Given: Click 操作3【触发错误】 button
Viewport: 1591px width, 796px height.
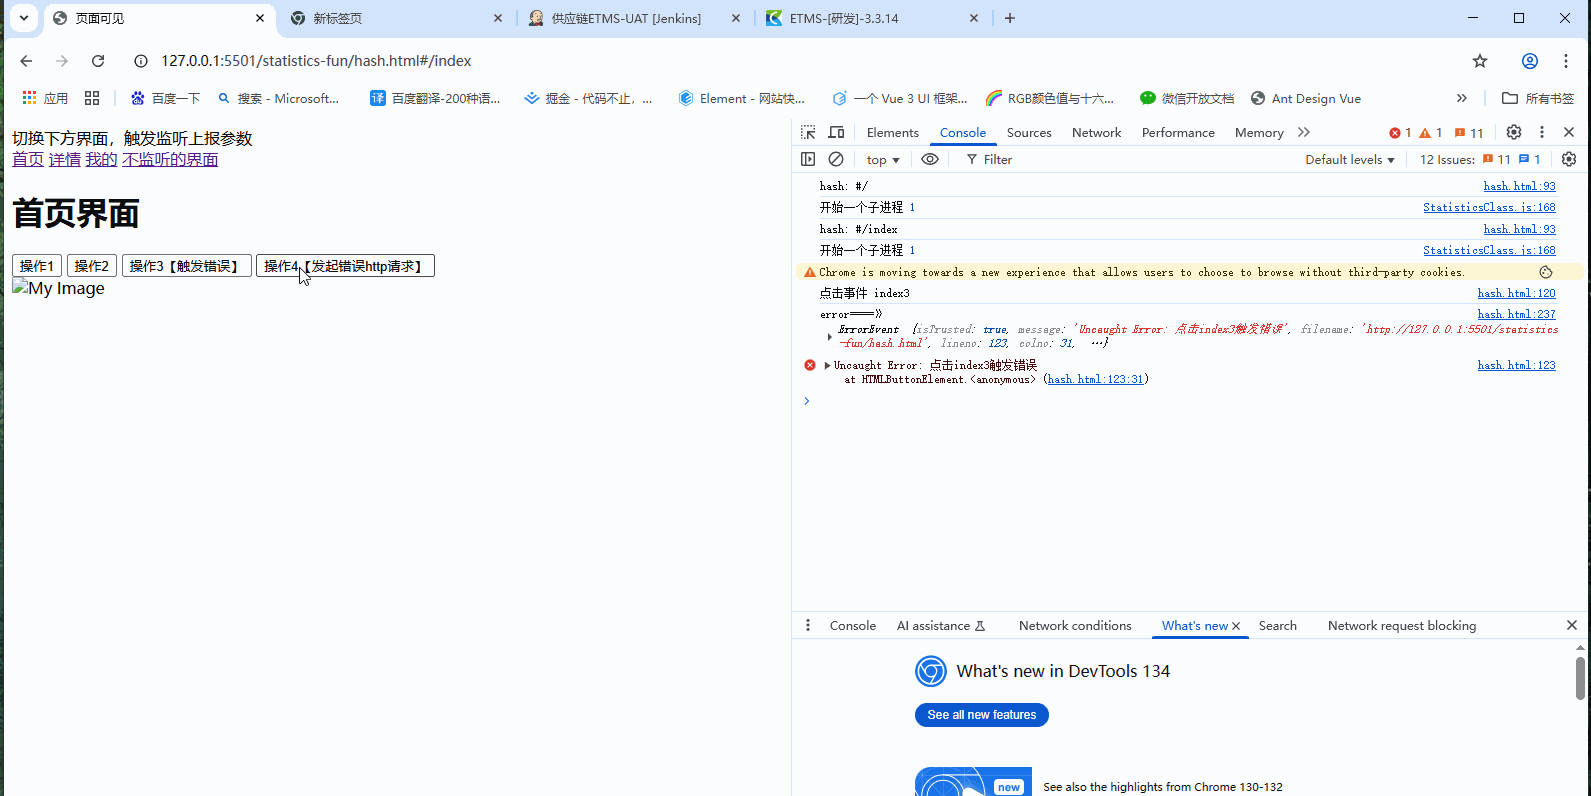Looking at the screenshot, I should coord(187,266).
